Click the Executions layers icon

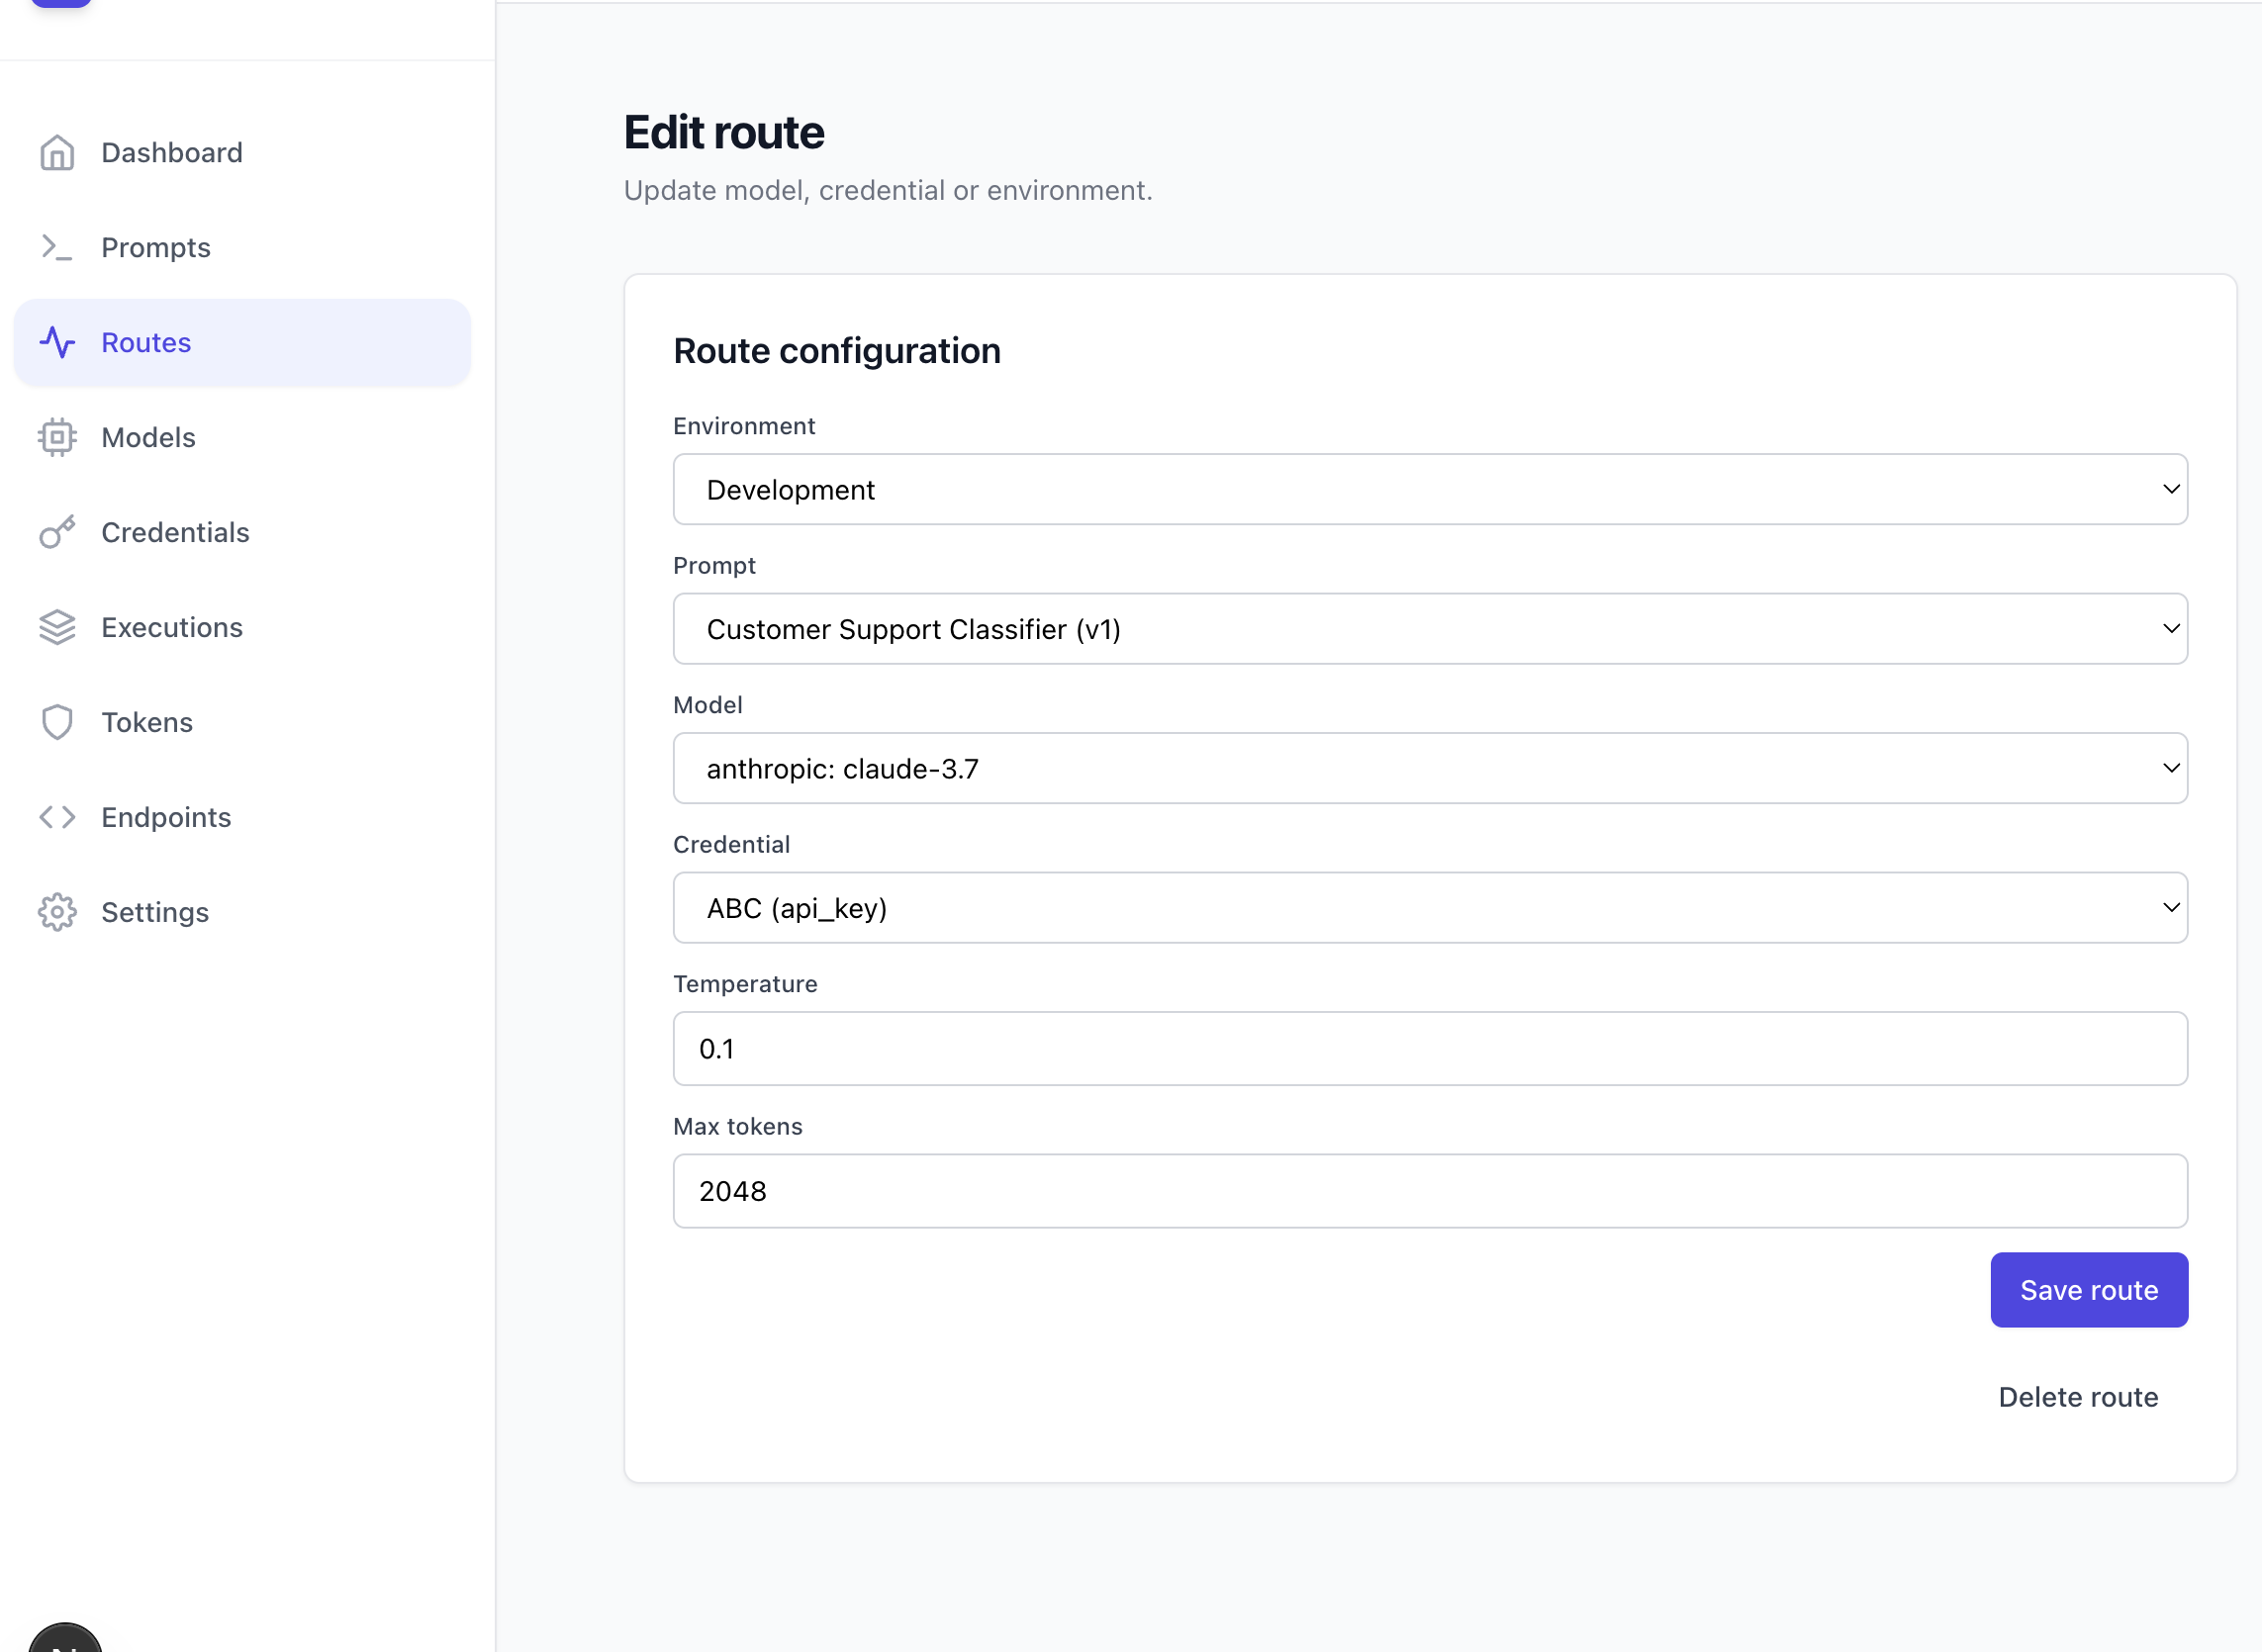[57, 627]
